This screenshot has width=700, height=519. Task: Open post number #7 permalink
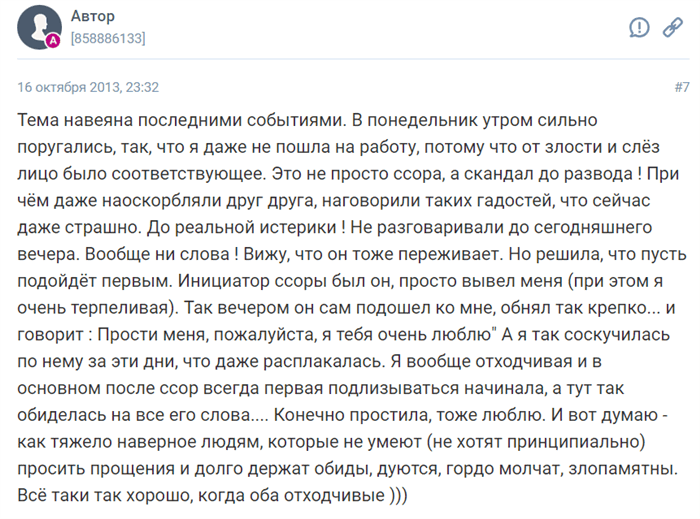(682, 87)
